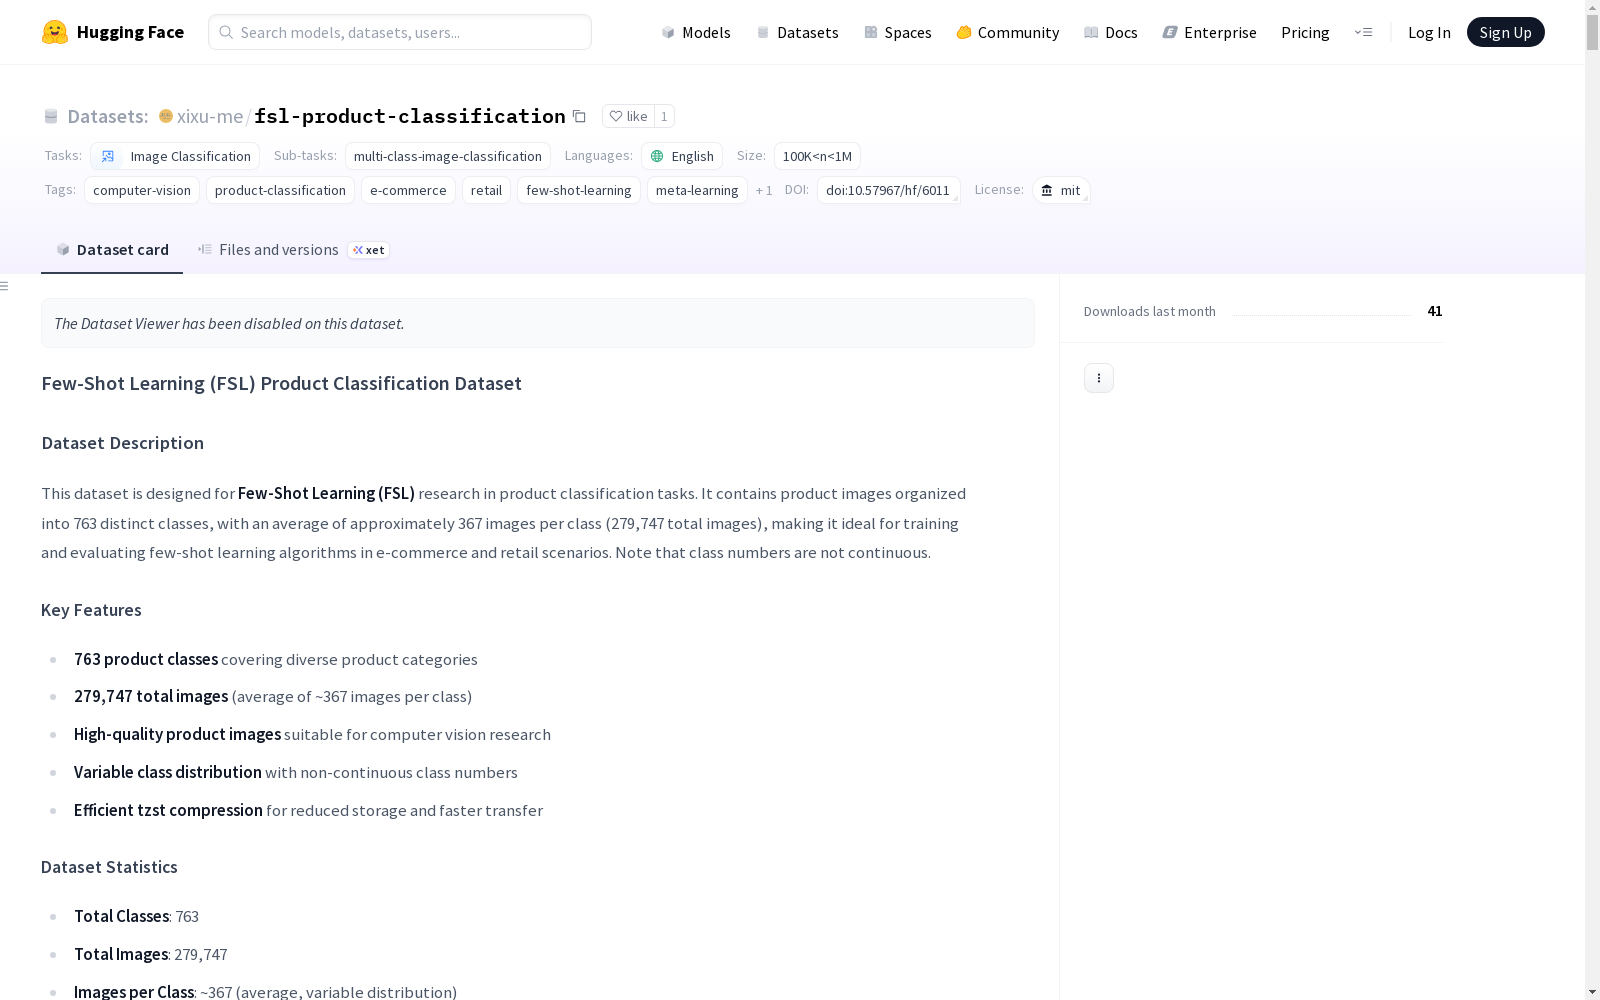The image size is (1600, 1000).
Task: Click the Log In link
Action: pyautogui.click(x=1429, y=32)
